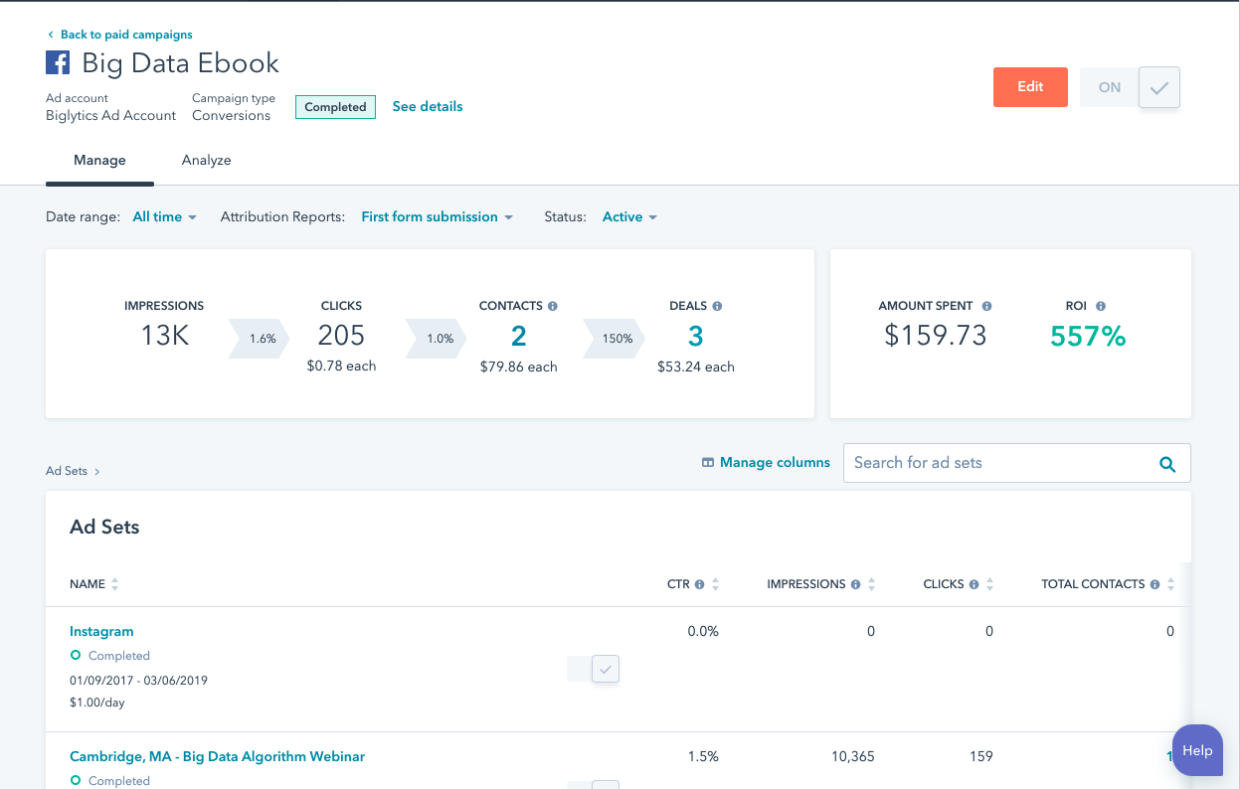Sort by IMPRESSIONS using its sort arrows
Viewport: 1240px width, 789px height.
[x=872, y=584]
